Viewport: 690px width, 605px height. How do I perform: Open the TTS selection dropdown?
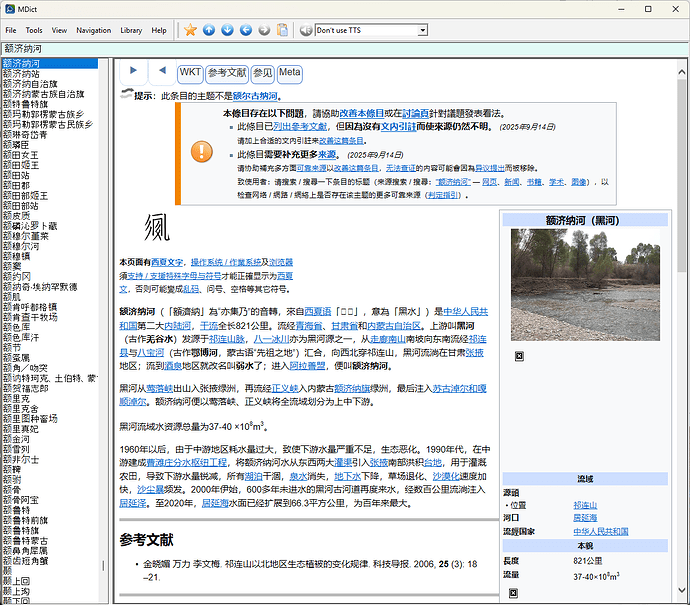(x=423, y=31)
